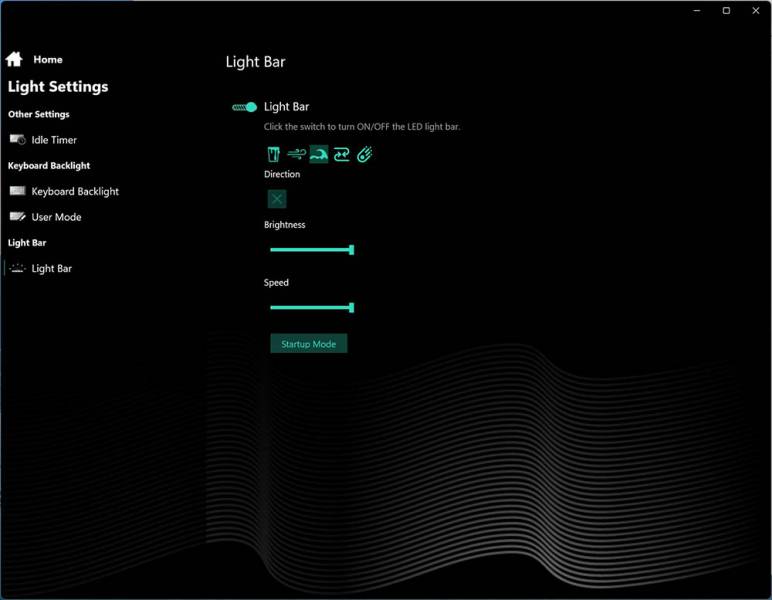Open the Keyboard Backlight settings page
The image size is (772, 600).
click(x=75, y=191)
